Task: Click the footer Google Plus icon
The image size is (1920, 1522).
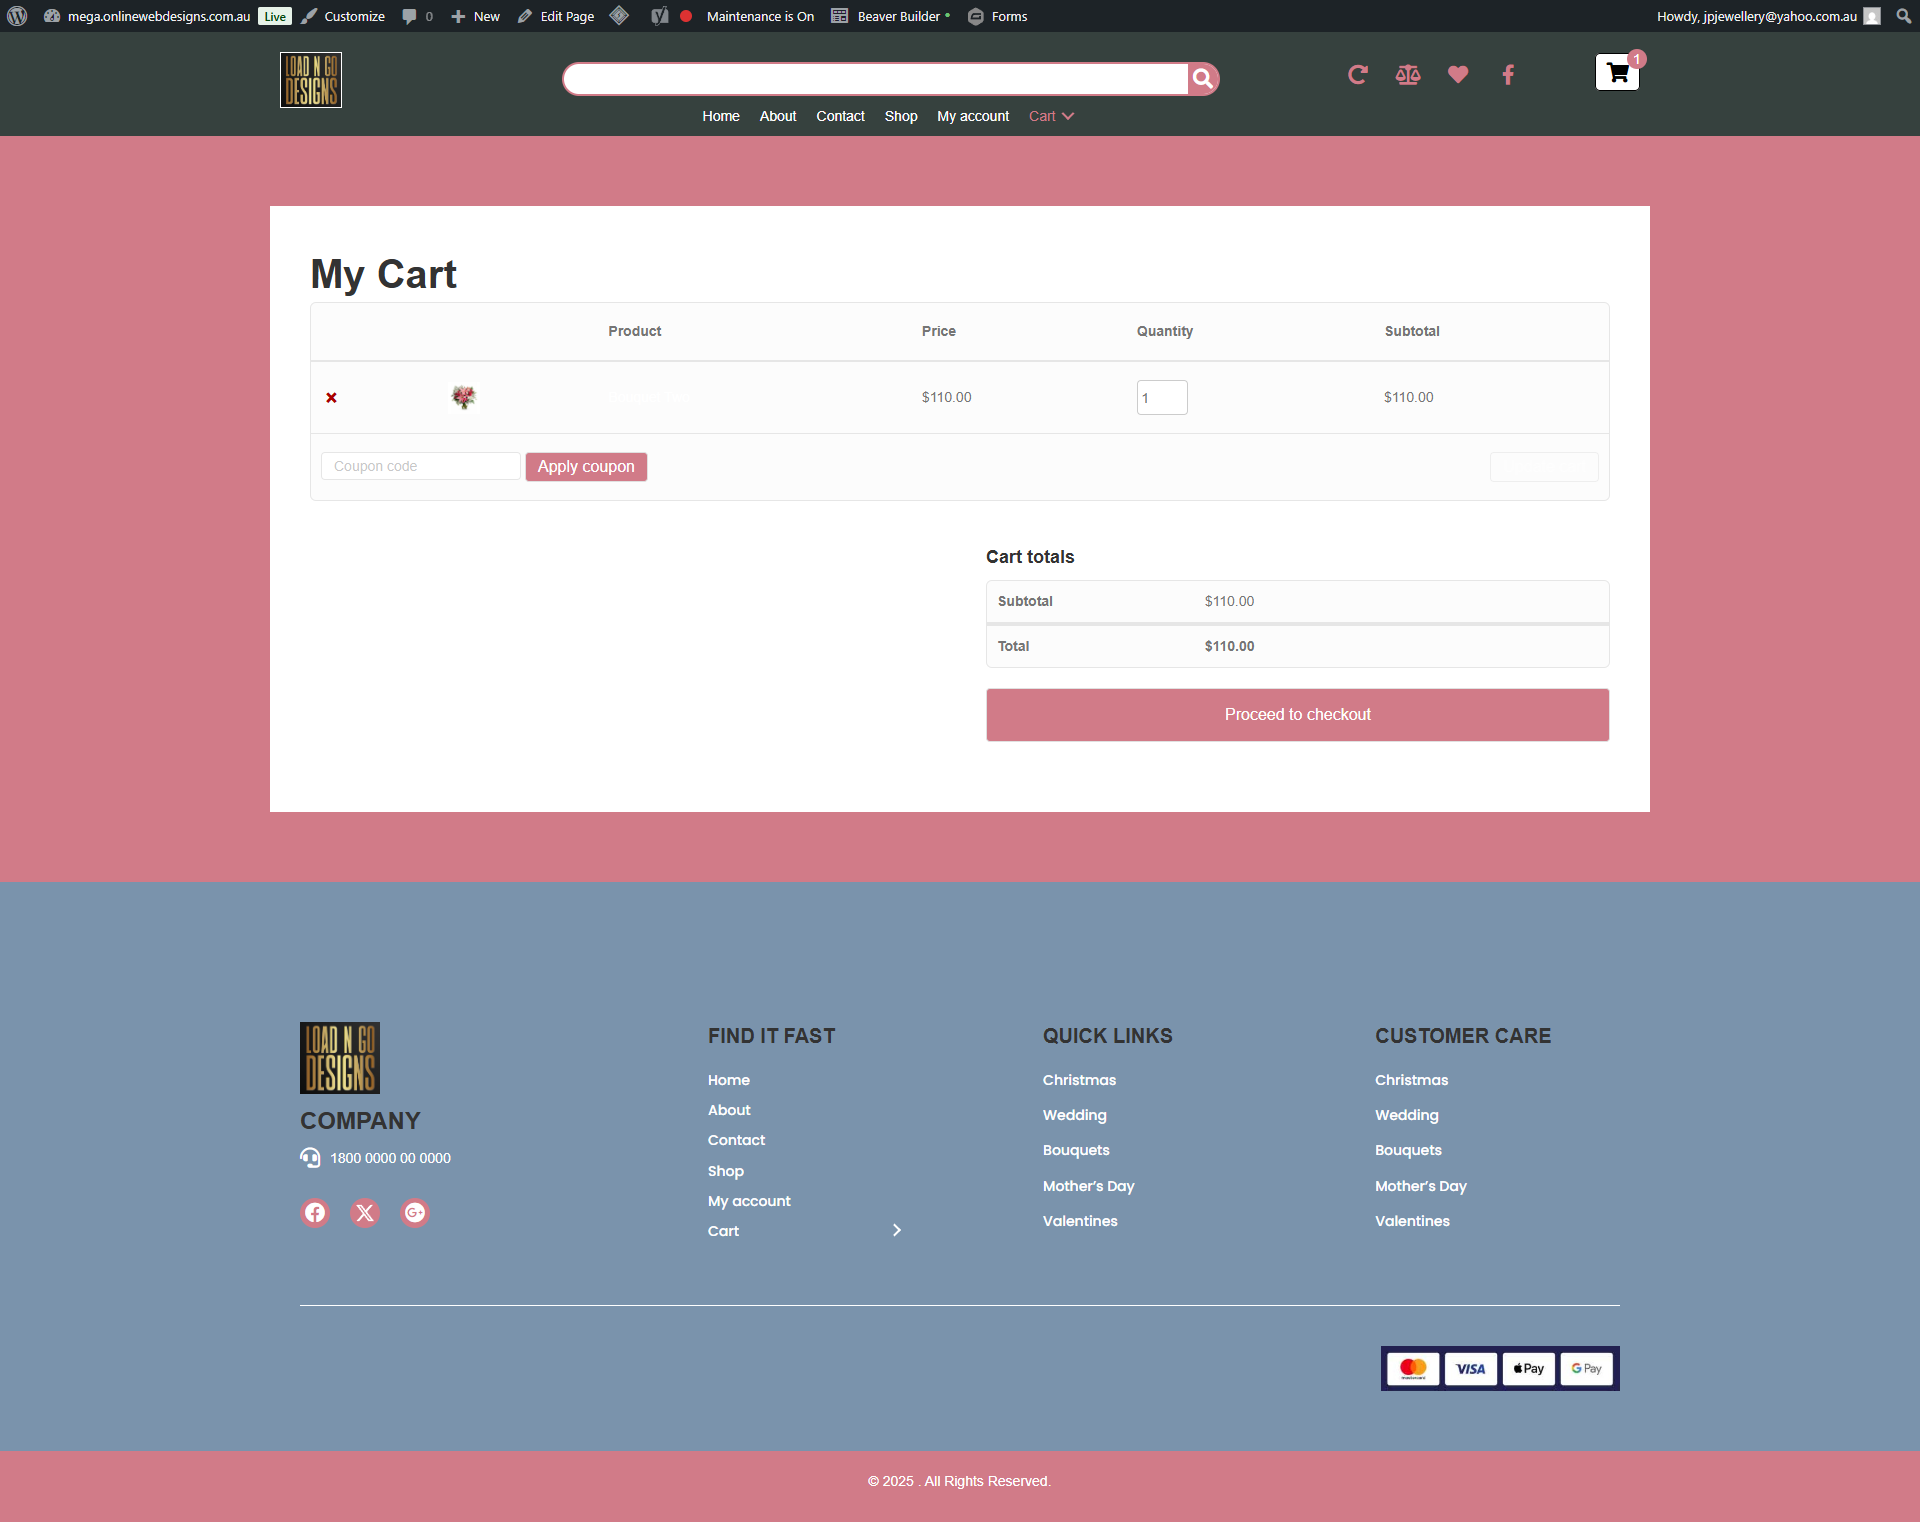Action: click(x=414, y=1213)
